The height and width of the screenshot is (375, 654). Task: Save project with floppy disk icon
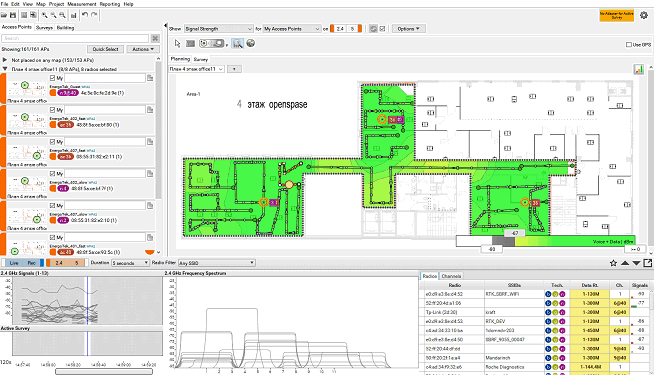pyautogui.click(x=13, y=15)
